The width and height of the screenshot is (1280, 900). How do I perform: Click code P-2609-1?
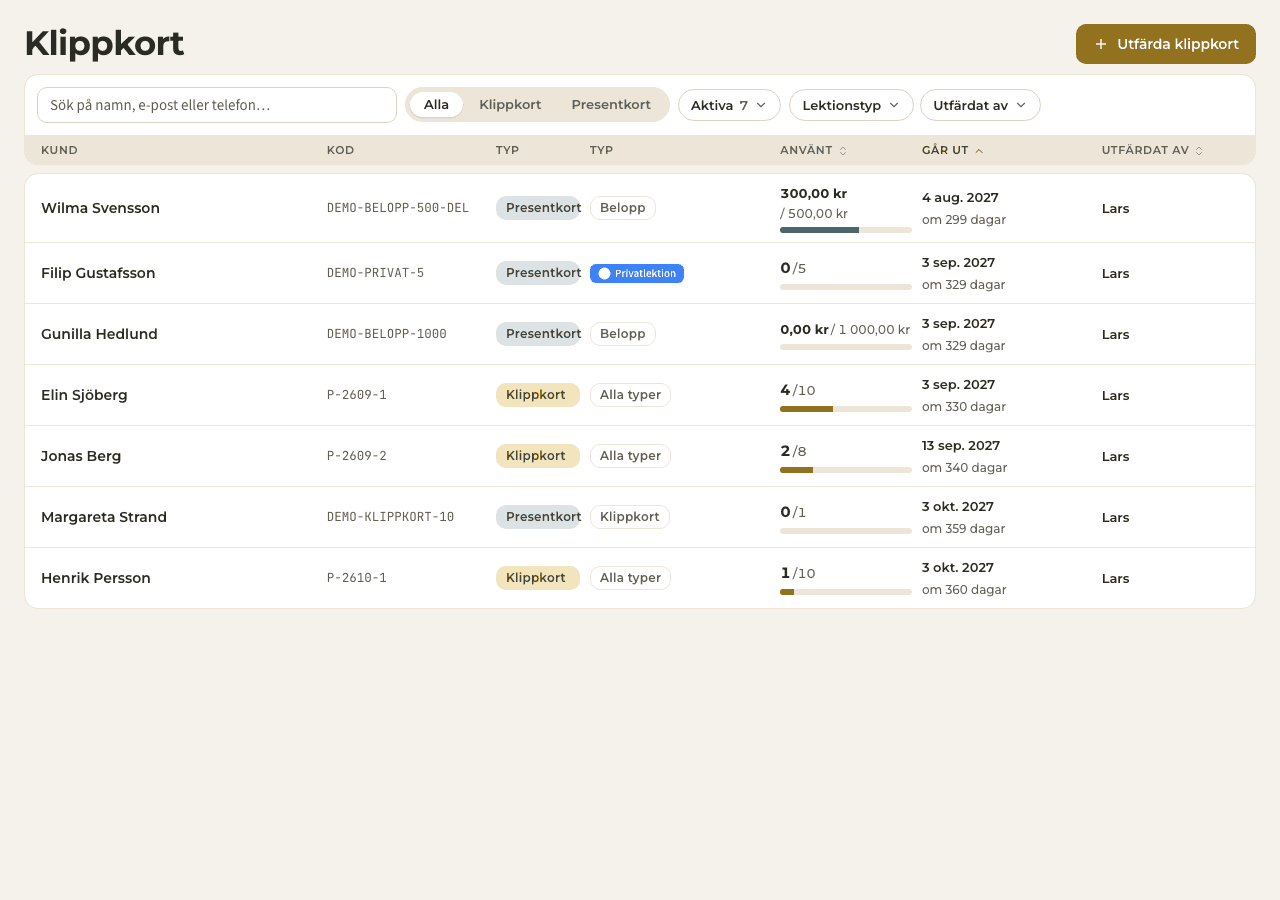(357, 395)
